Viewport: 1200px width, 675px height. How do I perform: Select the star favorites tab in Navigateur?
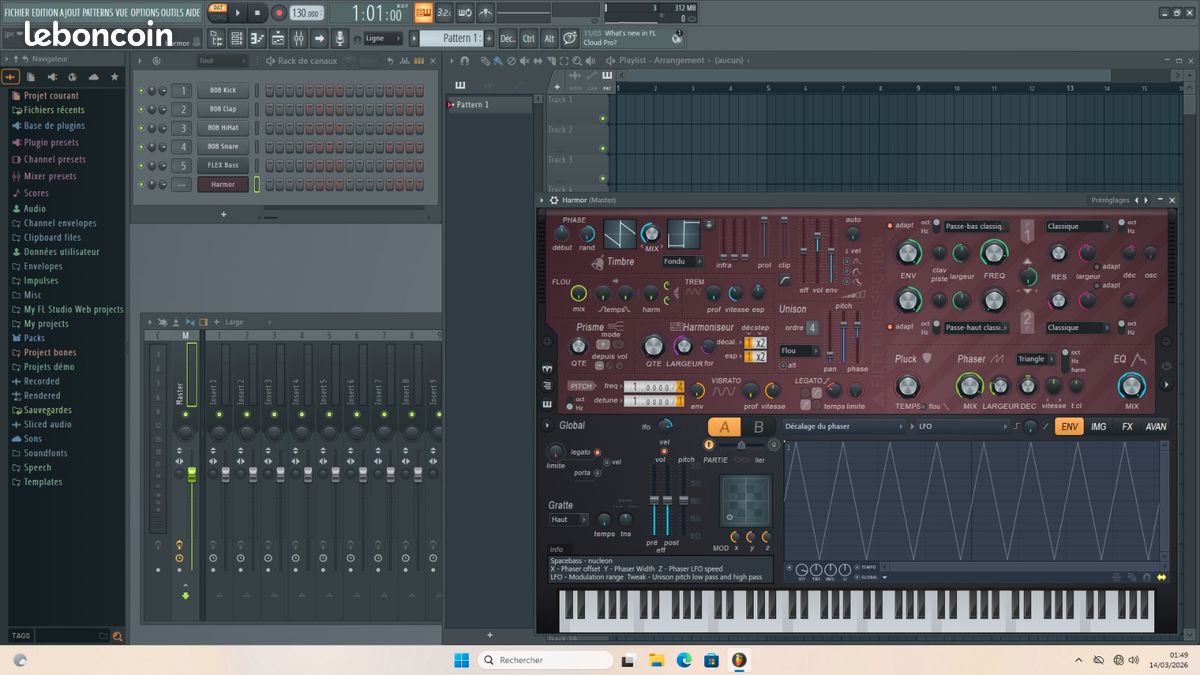coord(114,77)
